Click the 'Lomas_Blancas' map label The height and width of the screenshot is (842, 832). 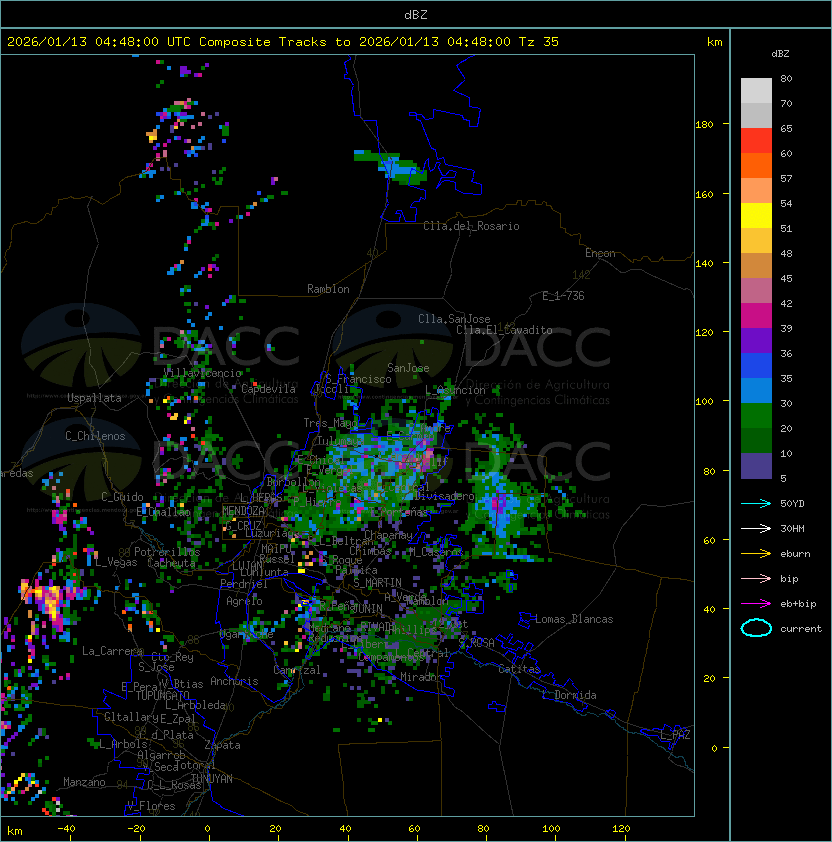(x=574, y=619)
